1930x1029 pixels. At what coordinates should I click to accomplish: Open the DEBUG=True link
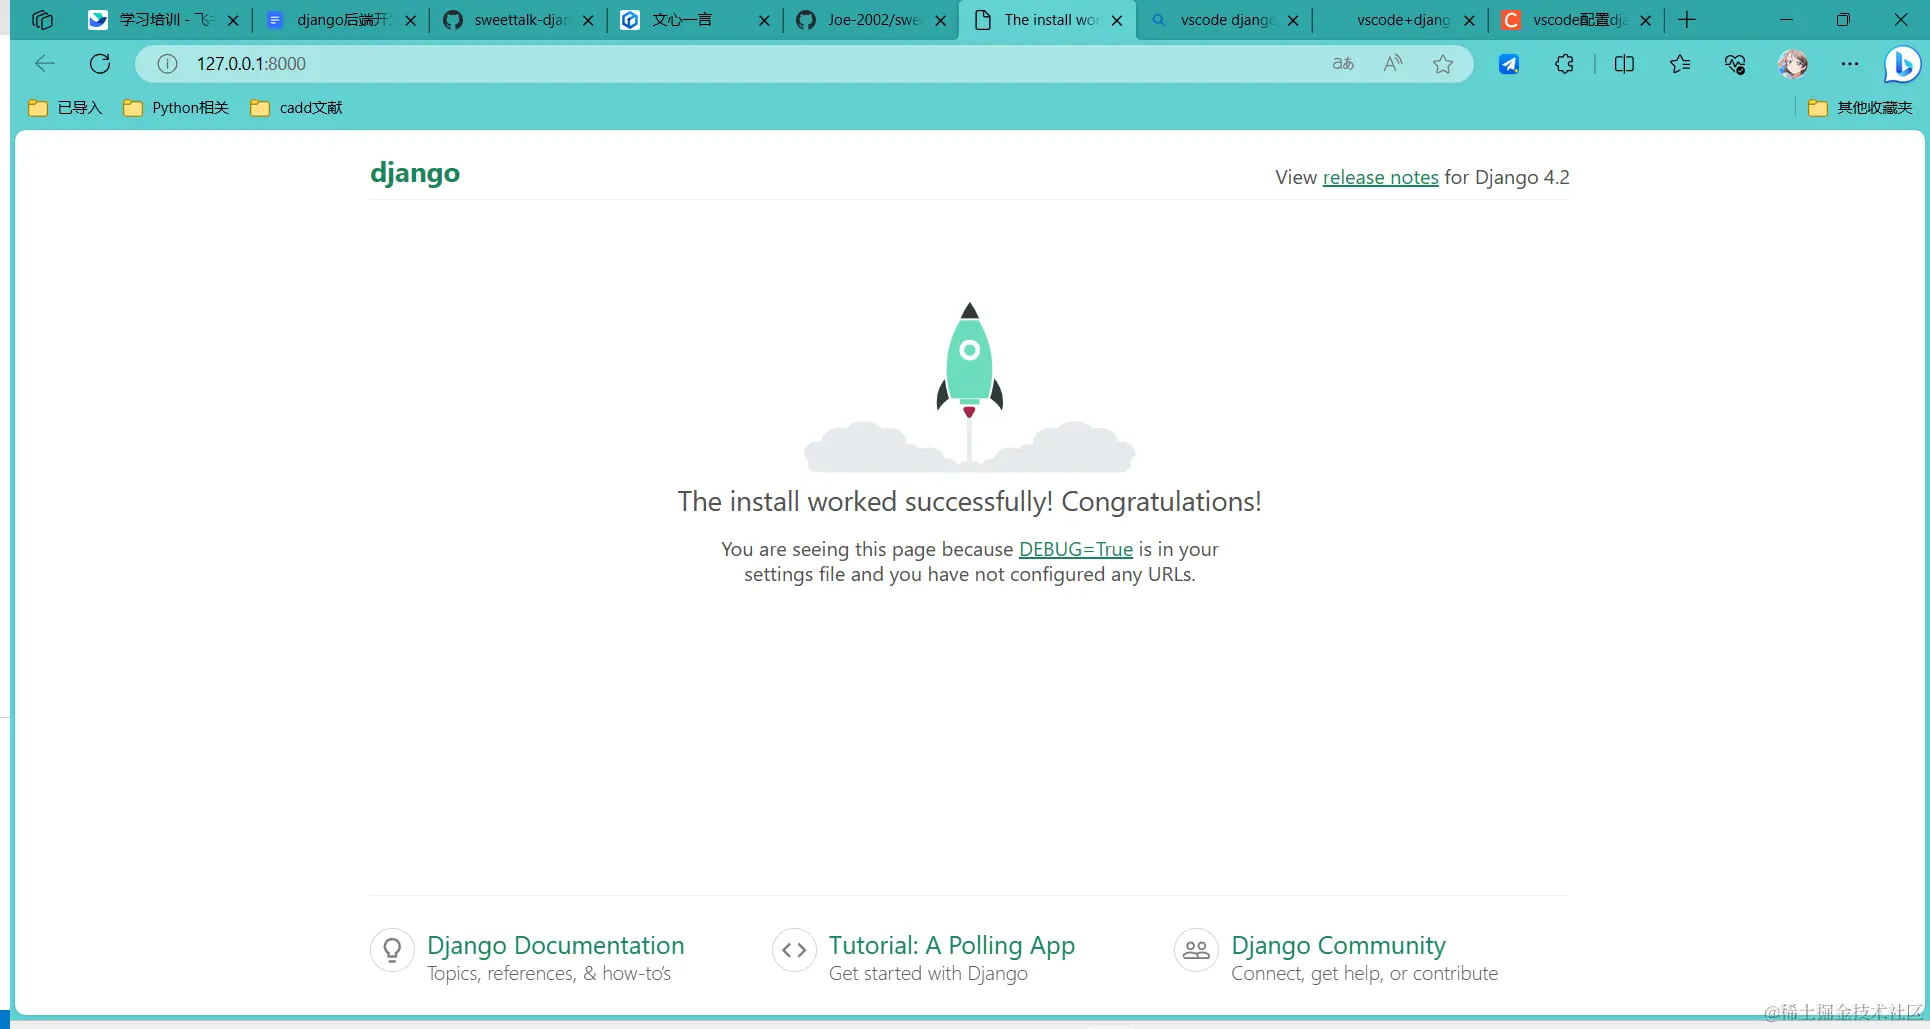pos(1076,549)
